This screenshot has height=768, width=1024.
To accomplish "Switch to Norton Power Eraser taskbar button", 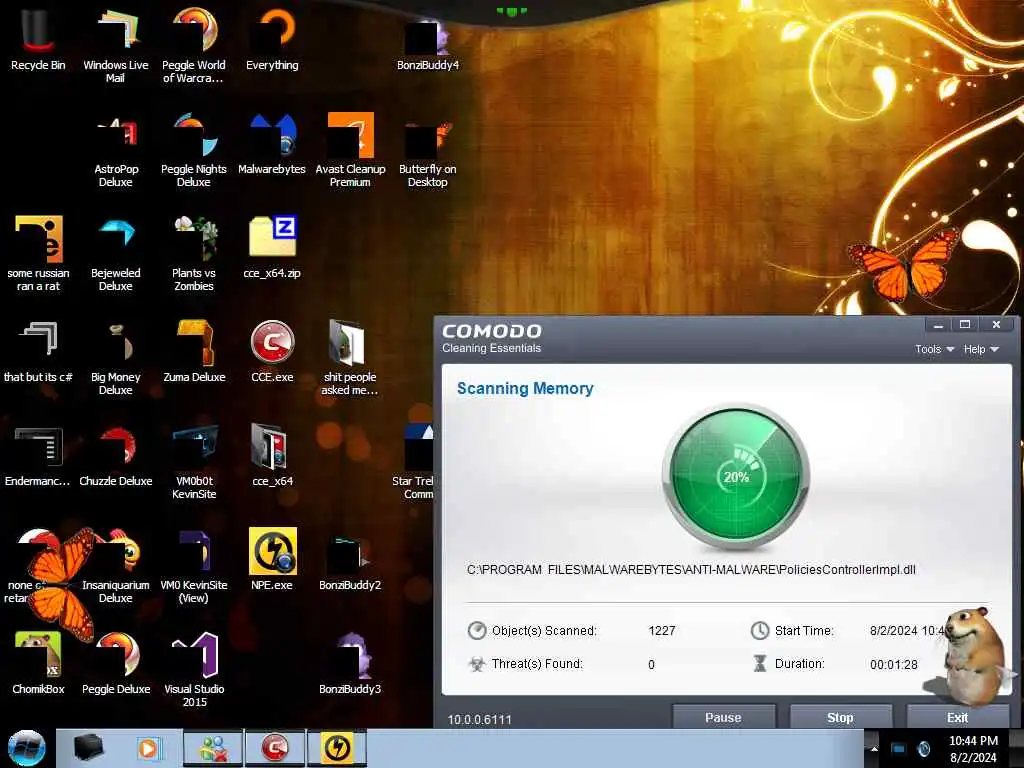I will (x=337, y=748).
